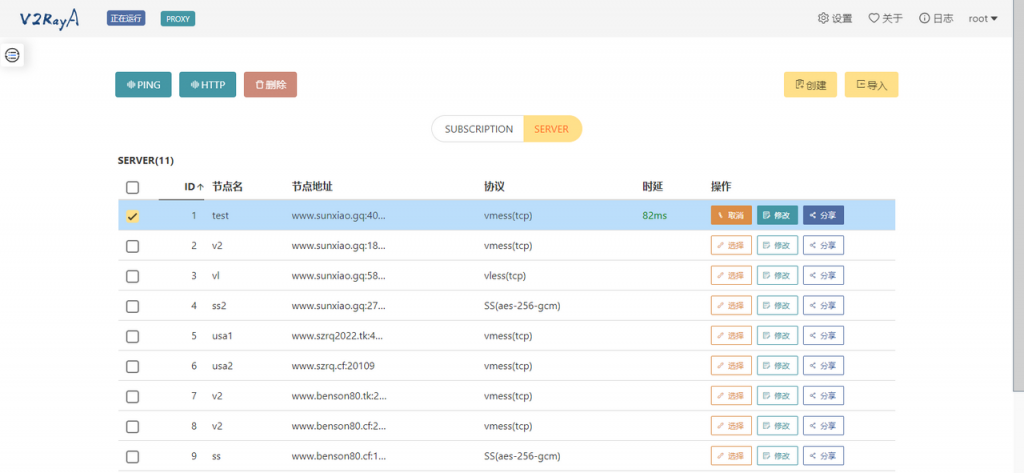The image size is (1024, 473).
Task: Run HTTP latency test
Action: [x=207, y=85]
